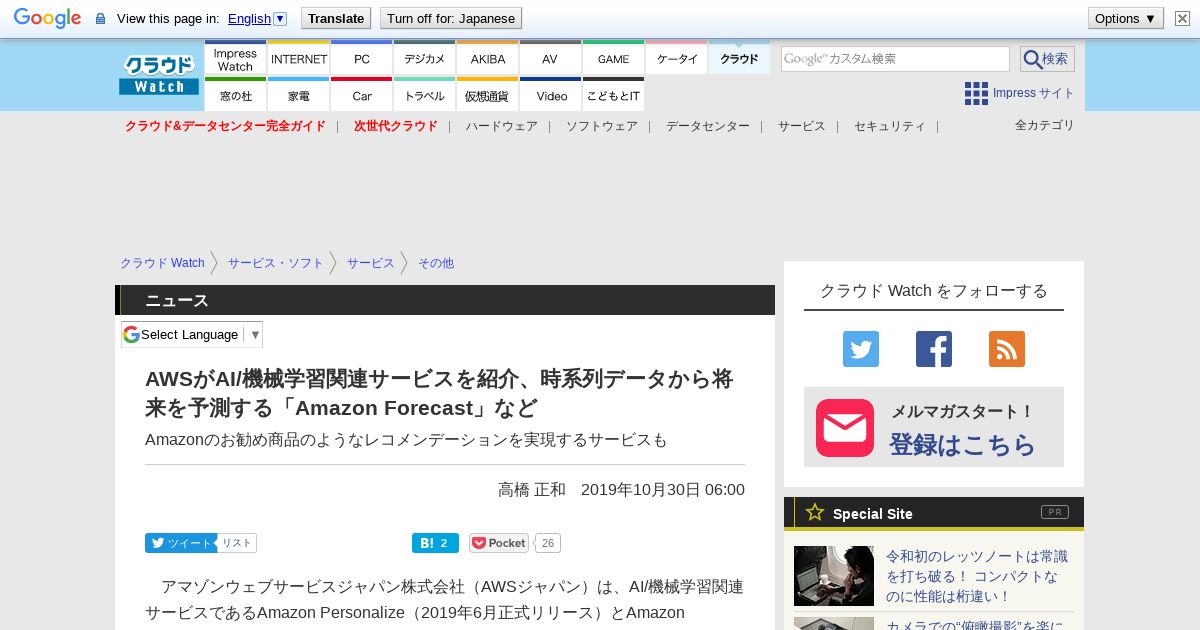Click the Special Site star icon

tap(815, 512)
